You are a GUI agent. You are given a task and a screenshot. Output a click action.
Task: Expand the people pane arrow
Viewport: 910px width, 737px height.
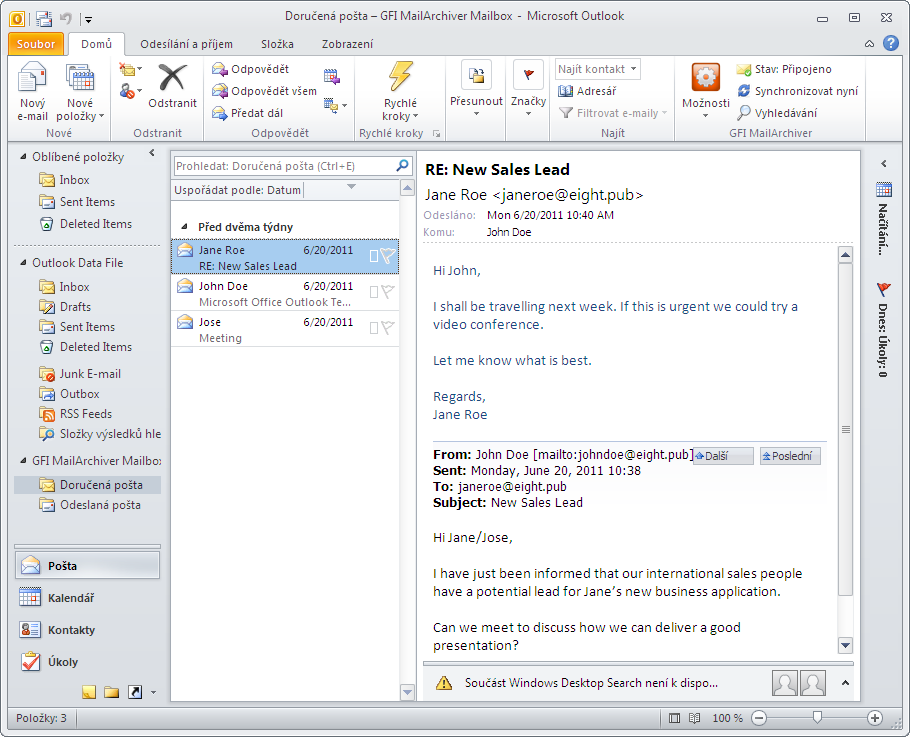pos(846,683)
